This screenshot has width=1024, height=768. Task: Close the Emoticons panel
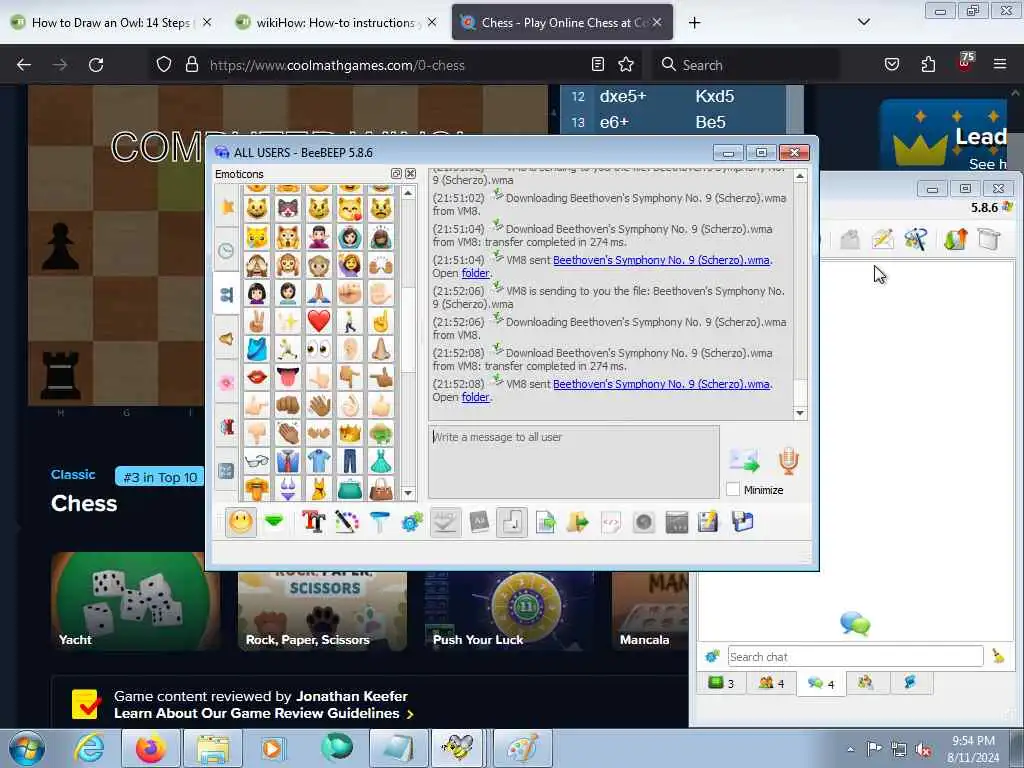pos(411,174)
